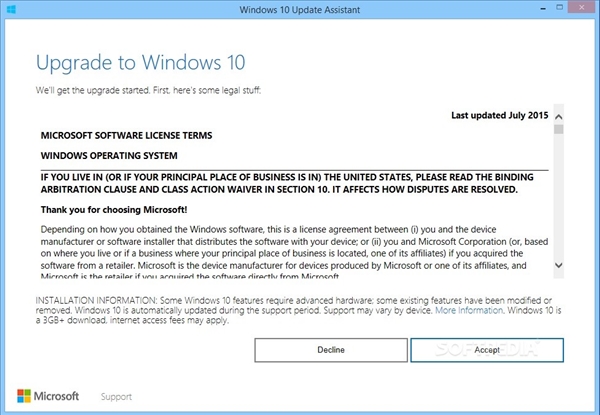
Task: Click the binding arbitration clause paragraph
Action: (x=287, y=183)
